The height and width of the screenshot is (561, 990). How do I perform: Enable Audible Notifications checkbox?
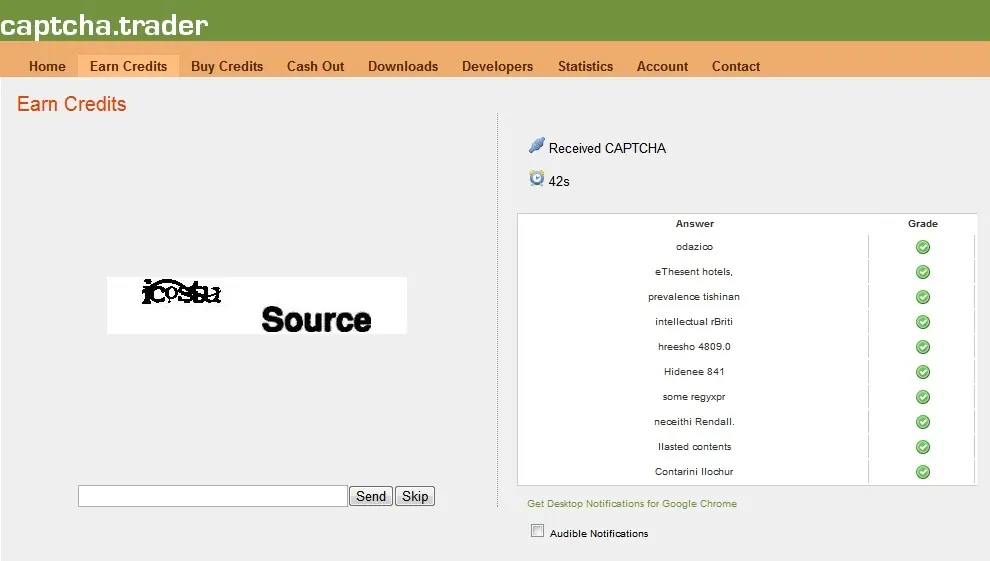(x=537, y=531)
